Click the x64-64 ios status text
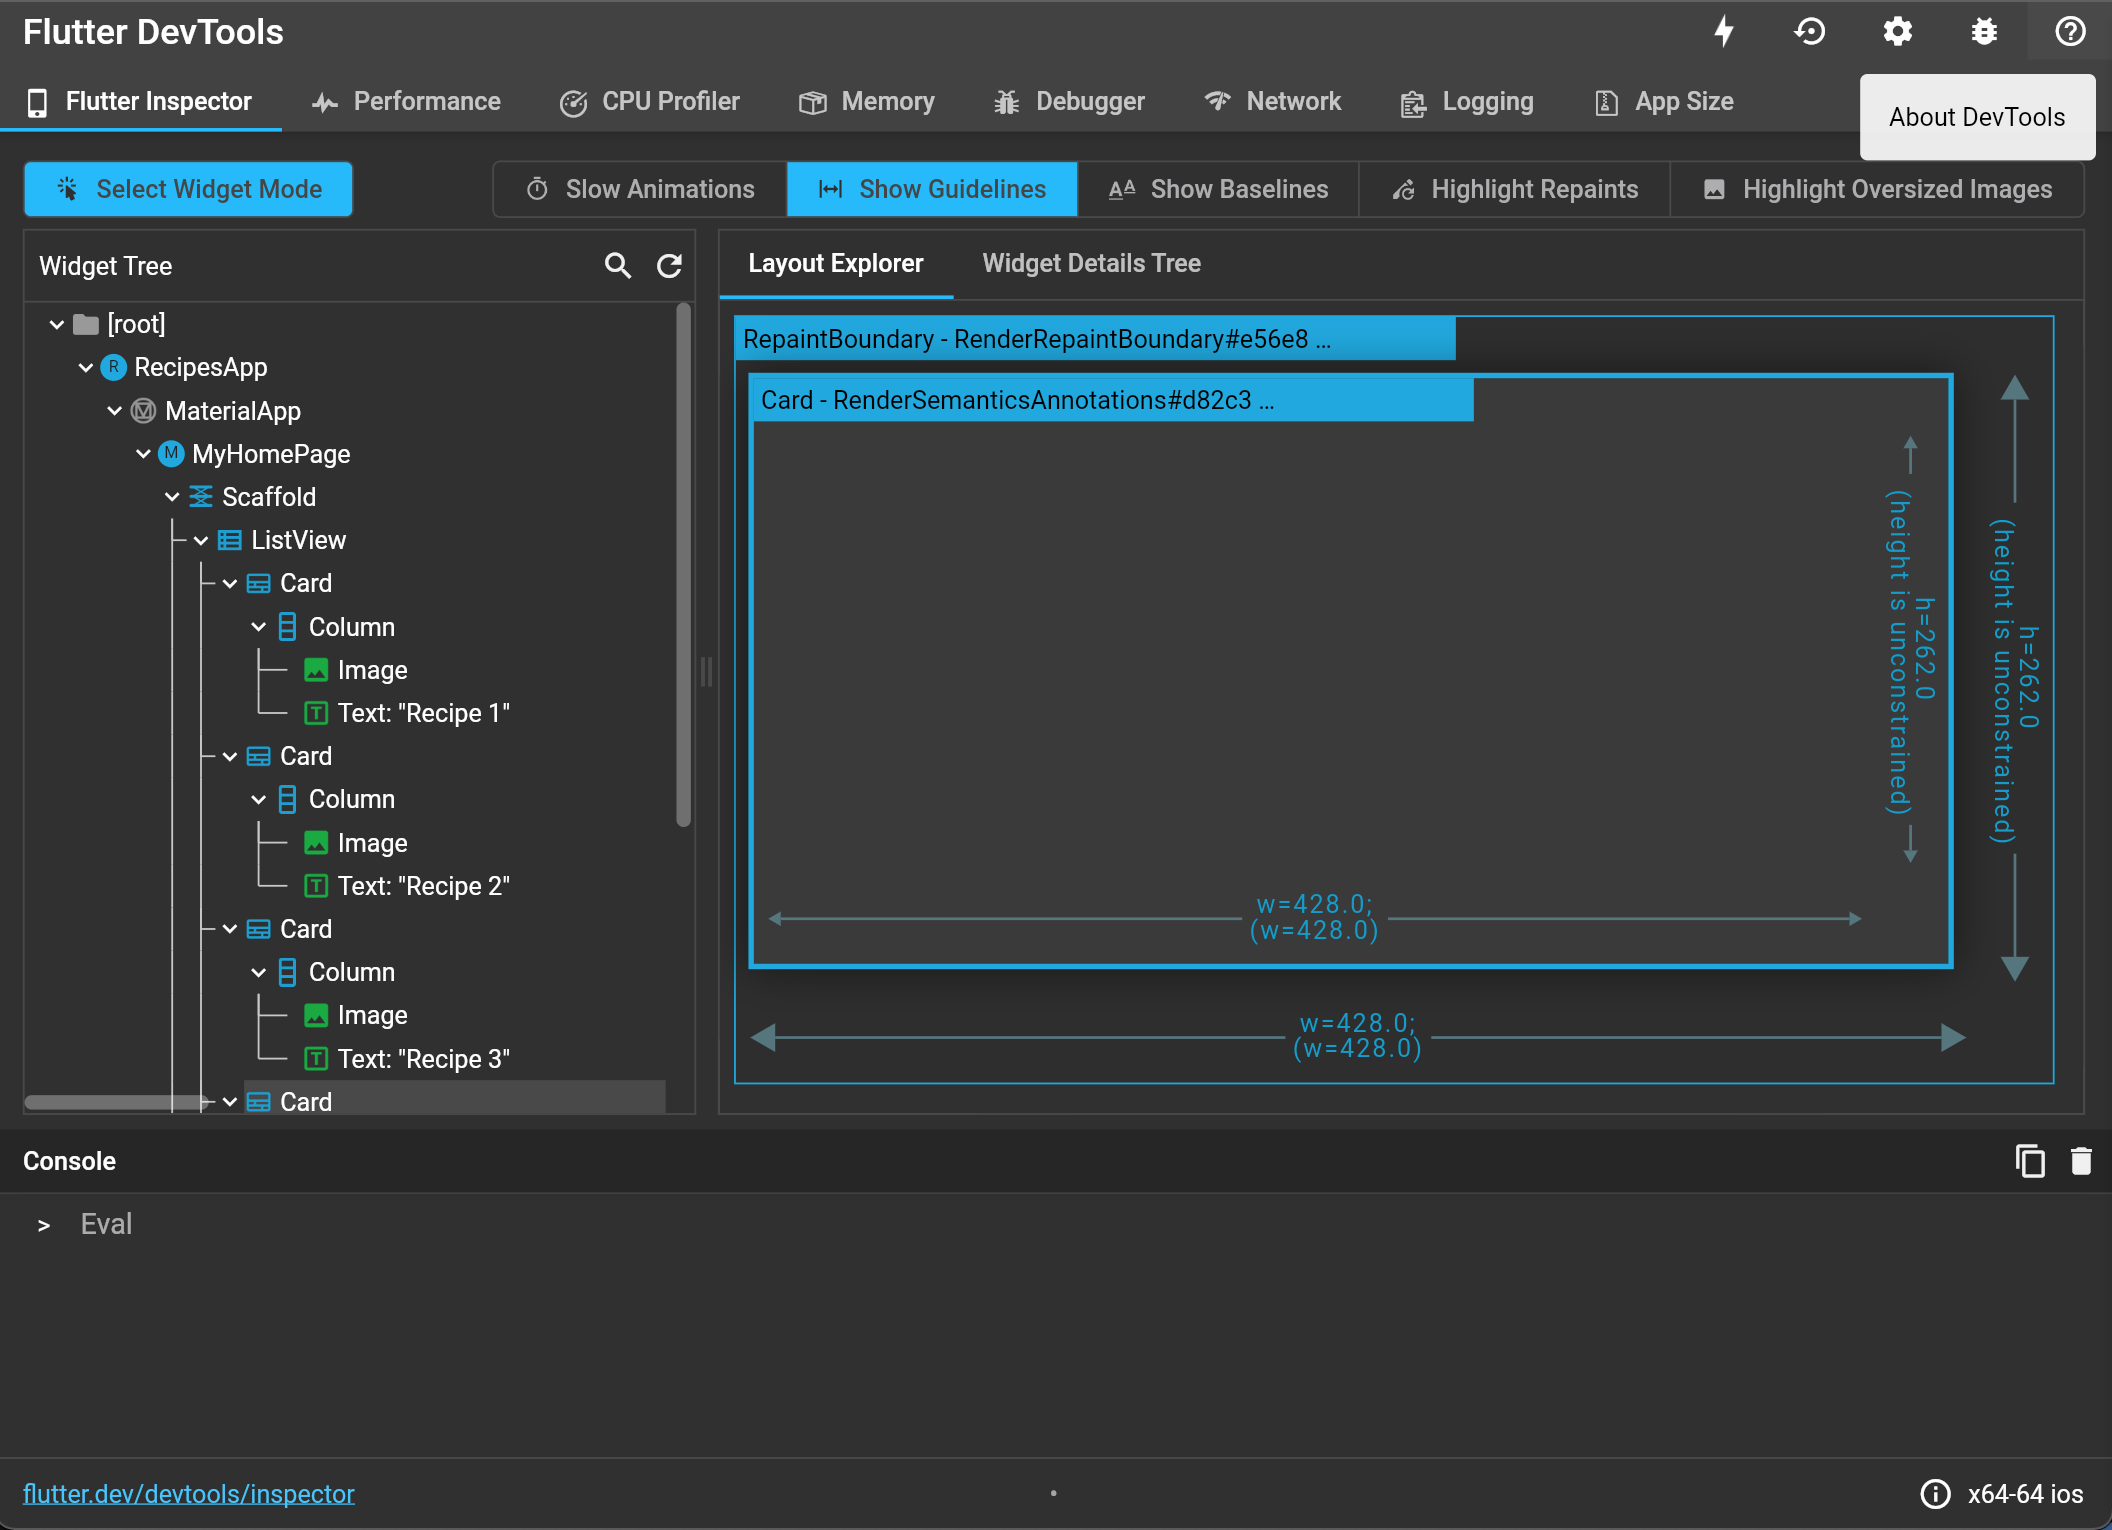Image resolution: width=2112 pixels, height=1530 pixels. pyautogui.click(x=2025, y=1494)
